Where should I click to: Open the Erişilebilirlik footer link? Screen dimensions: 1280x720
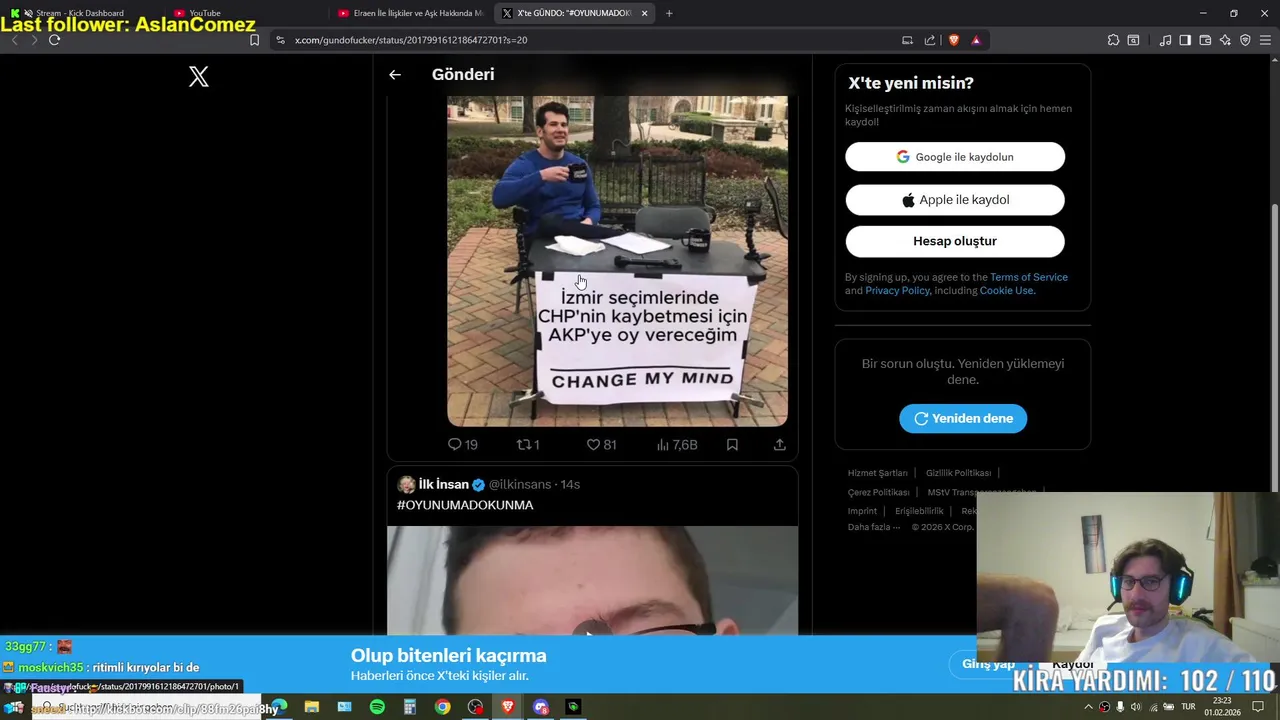[x=919, y=511]
